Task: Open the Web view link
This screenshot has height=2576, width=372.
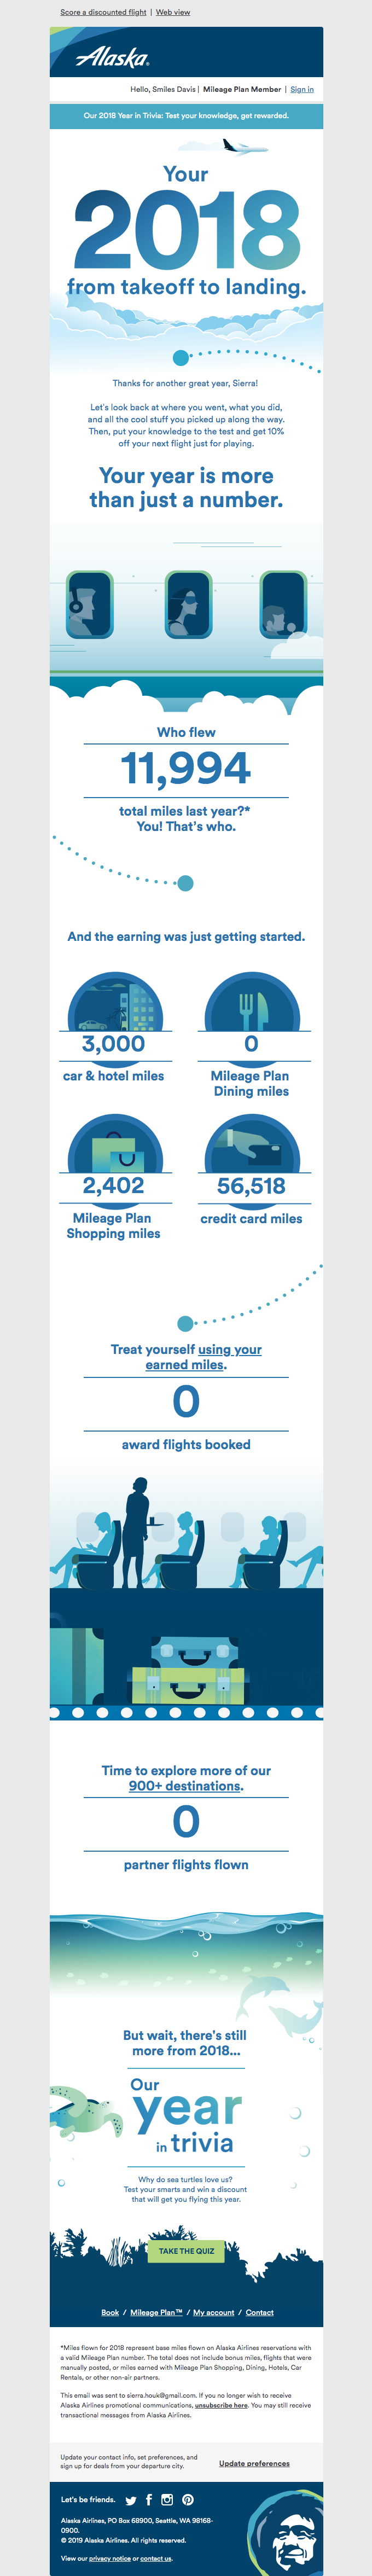Action: click(x=173, y=12)
